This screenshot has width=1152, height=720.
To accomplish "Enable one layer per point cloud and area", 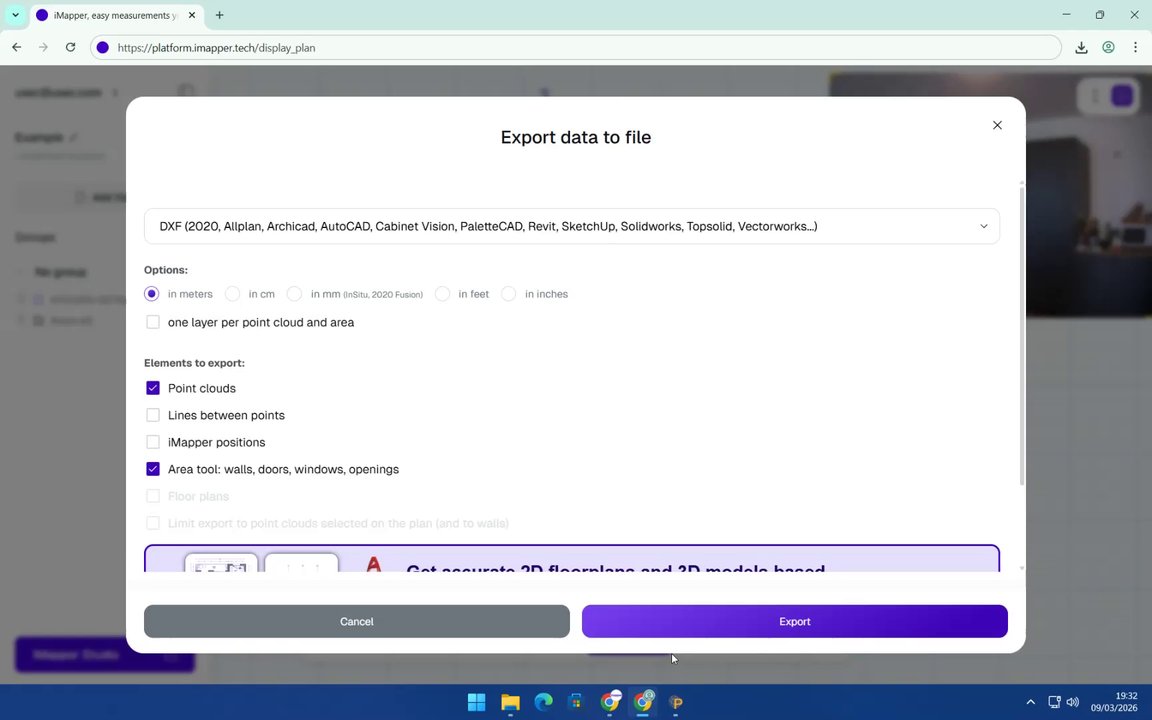I will (153, 322).
